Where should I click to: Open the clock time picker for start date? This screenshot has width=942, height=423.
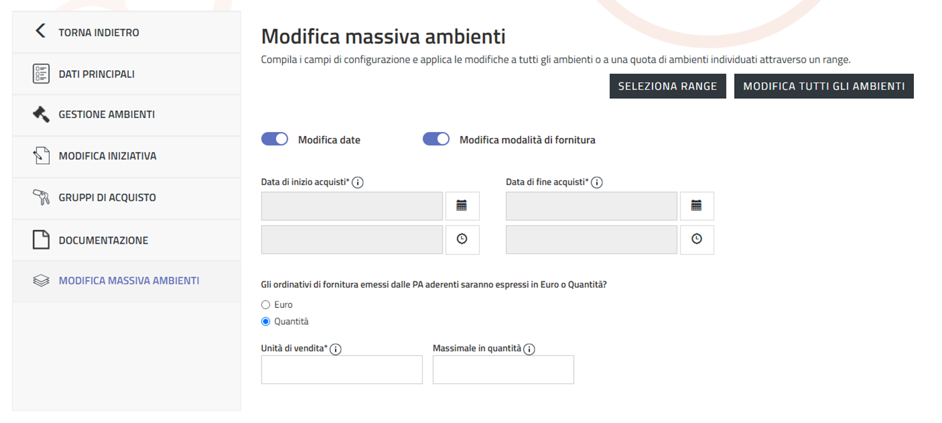(462, 240)
